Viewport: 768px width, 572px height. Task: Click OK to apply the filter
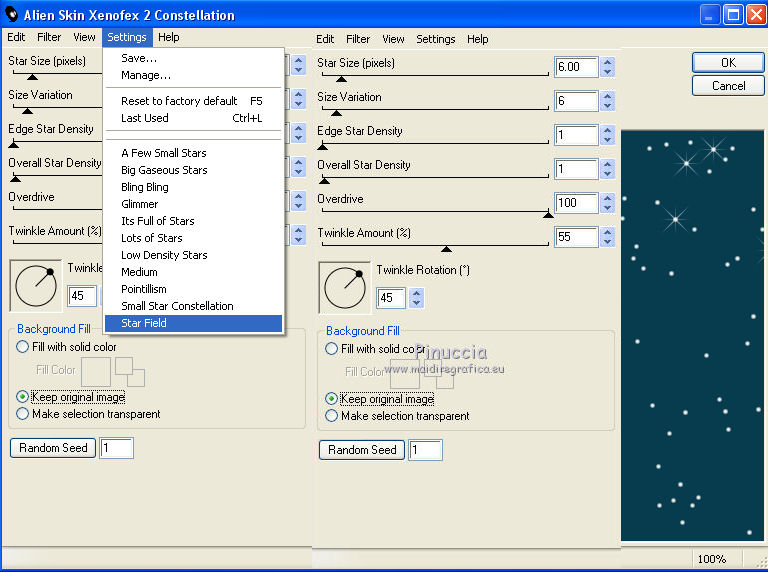(728, 63)
